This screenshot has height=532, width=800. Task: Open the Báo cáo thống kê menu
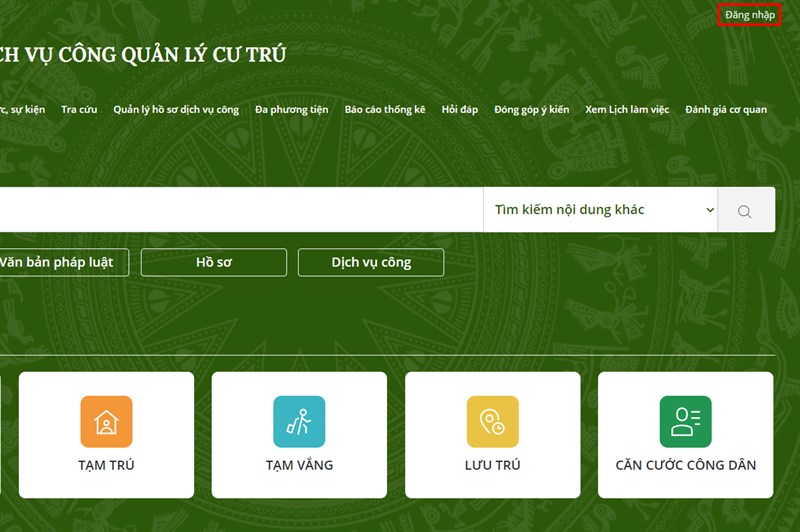click(x=385, y=110)
